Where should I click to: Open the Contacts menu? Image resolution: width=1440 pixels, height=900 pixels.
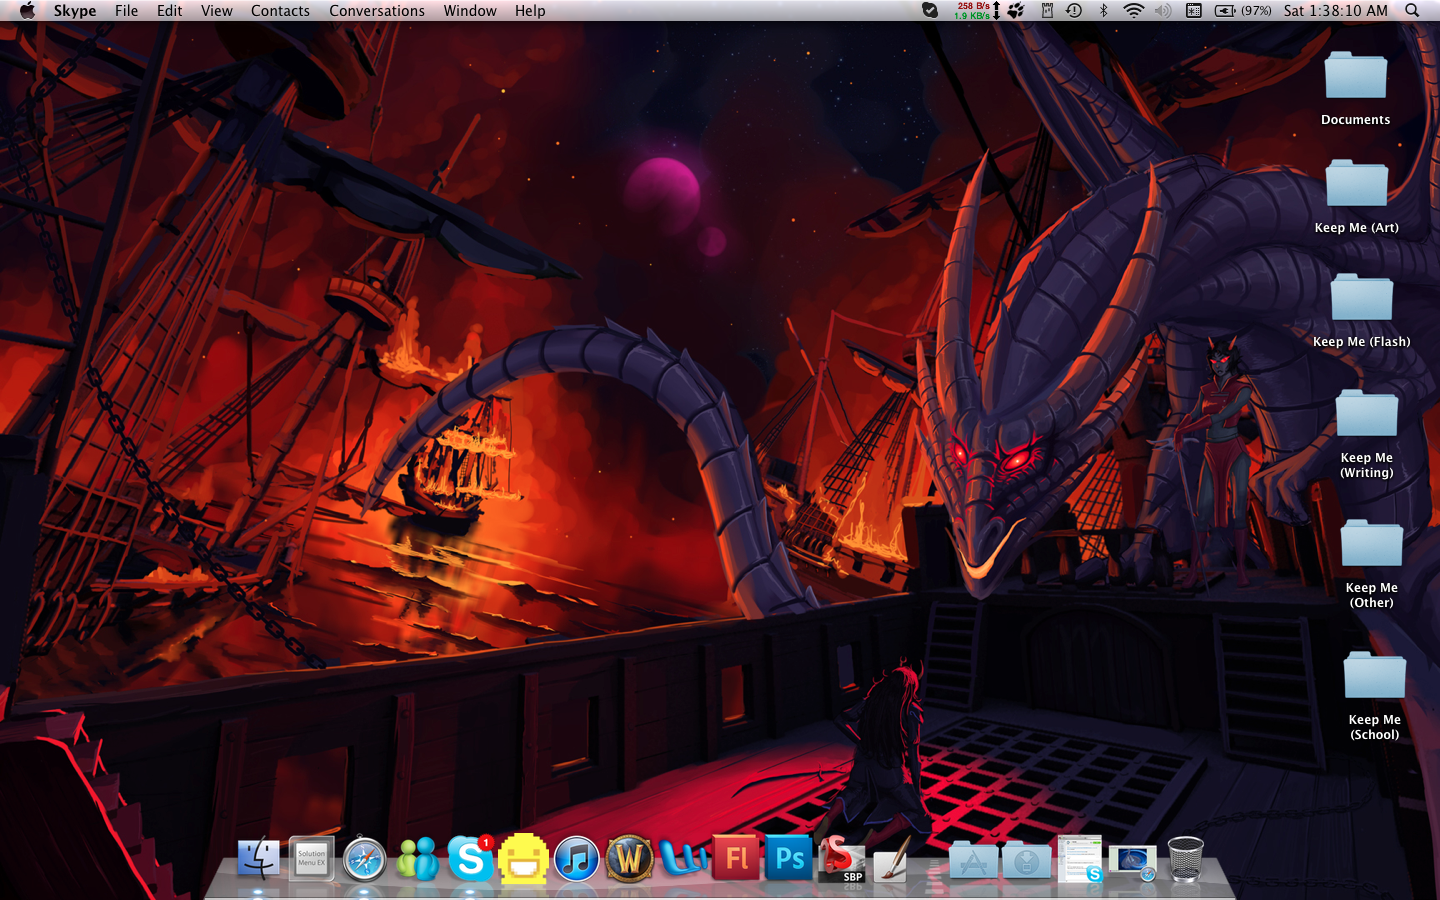coord(280,11)
